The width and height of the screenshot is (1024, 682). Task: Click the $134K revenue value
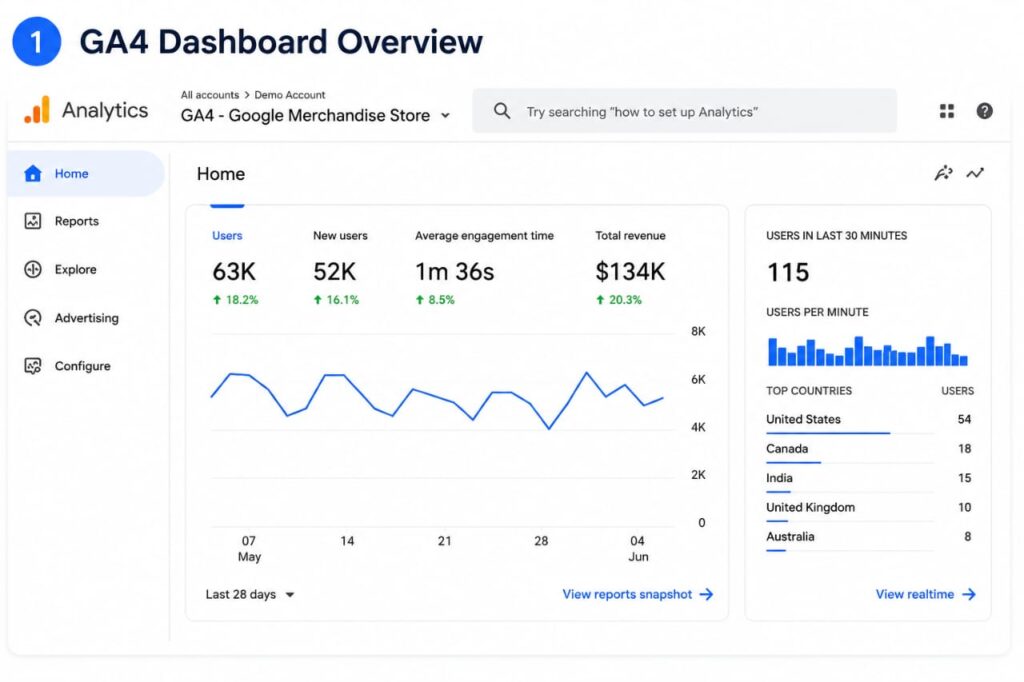point(630,271)
